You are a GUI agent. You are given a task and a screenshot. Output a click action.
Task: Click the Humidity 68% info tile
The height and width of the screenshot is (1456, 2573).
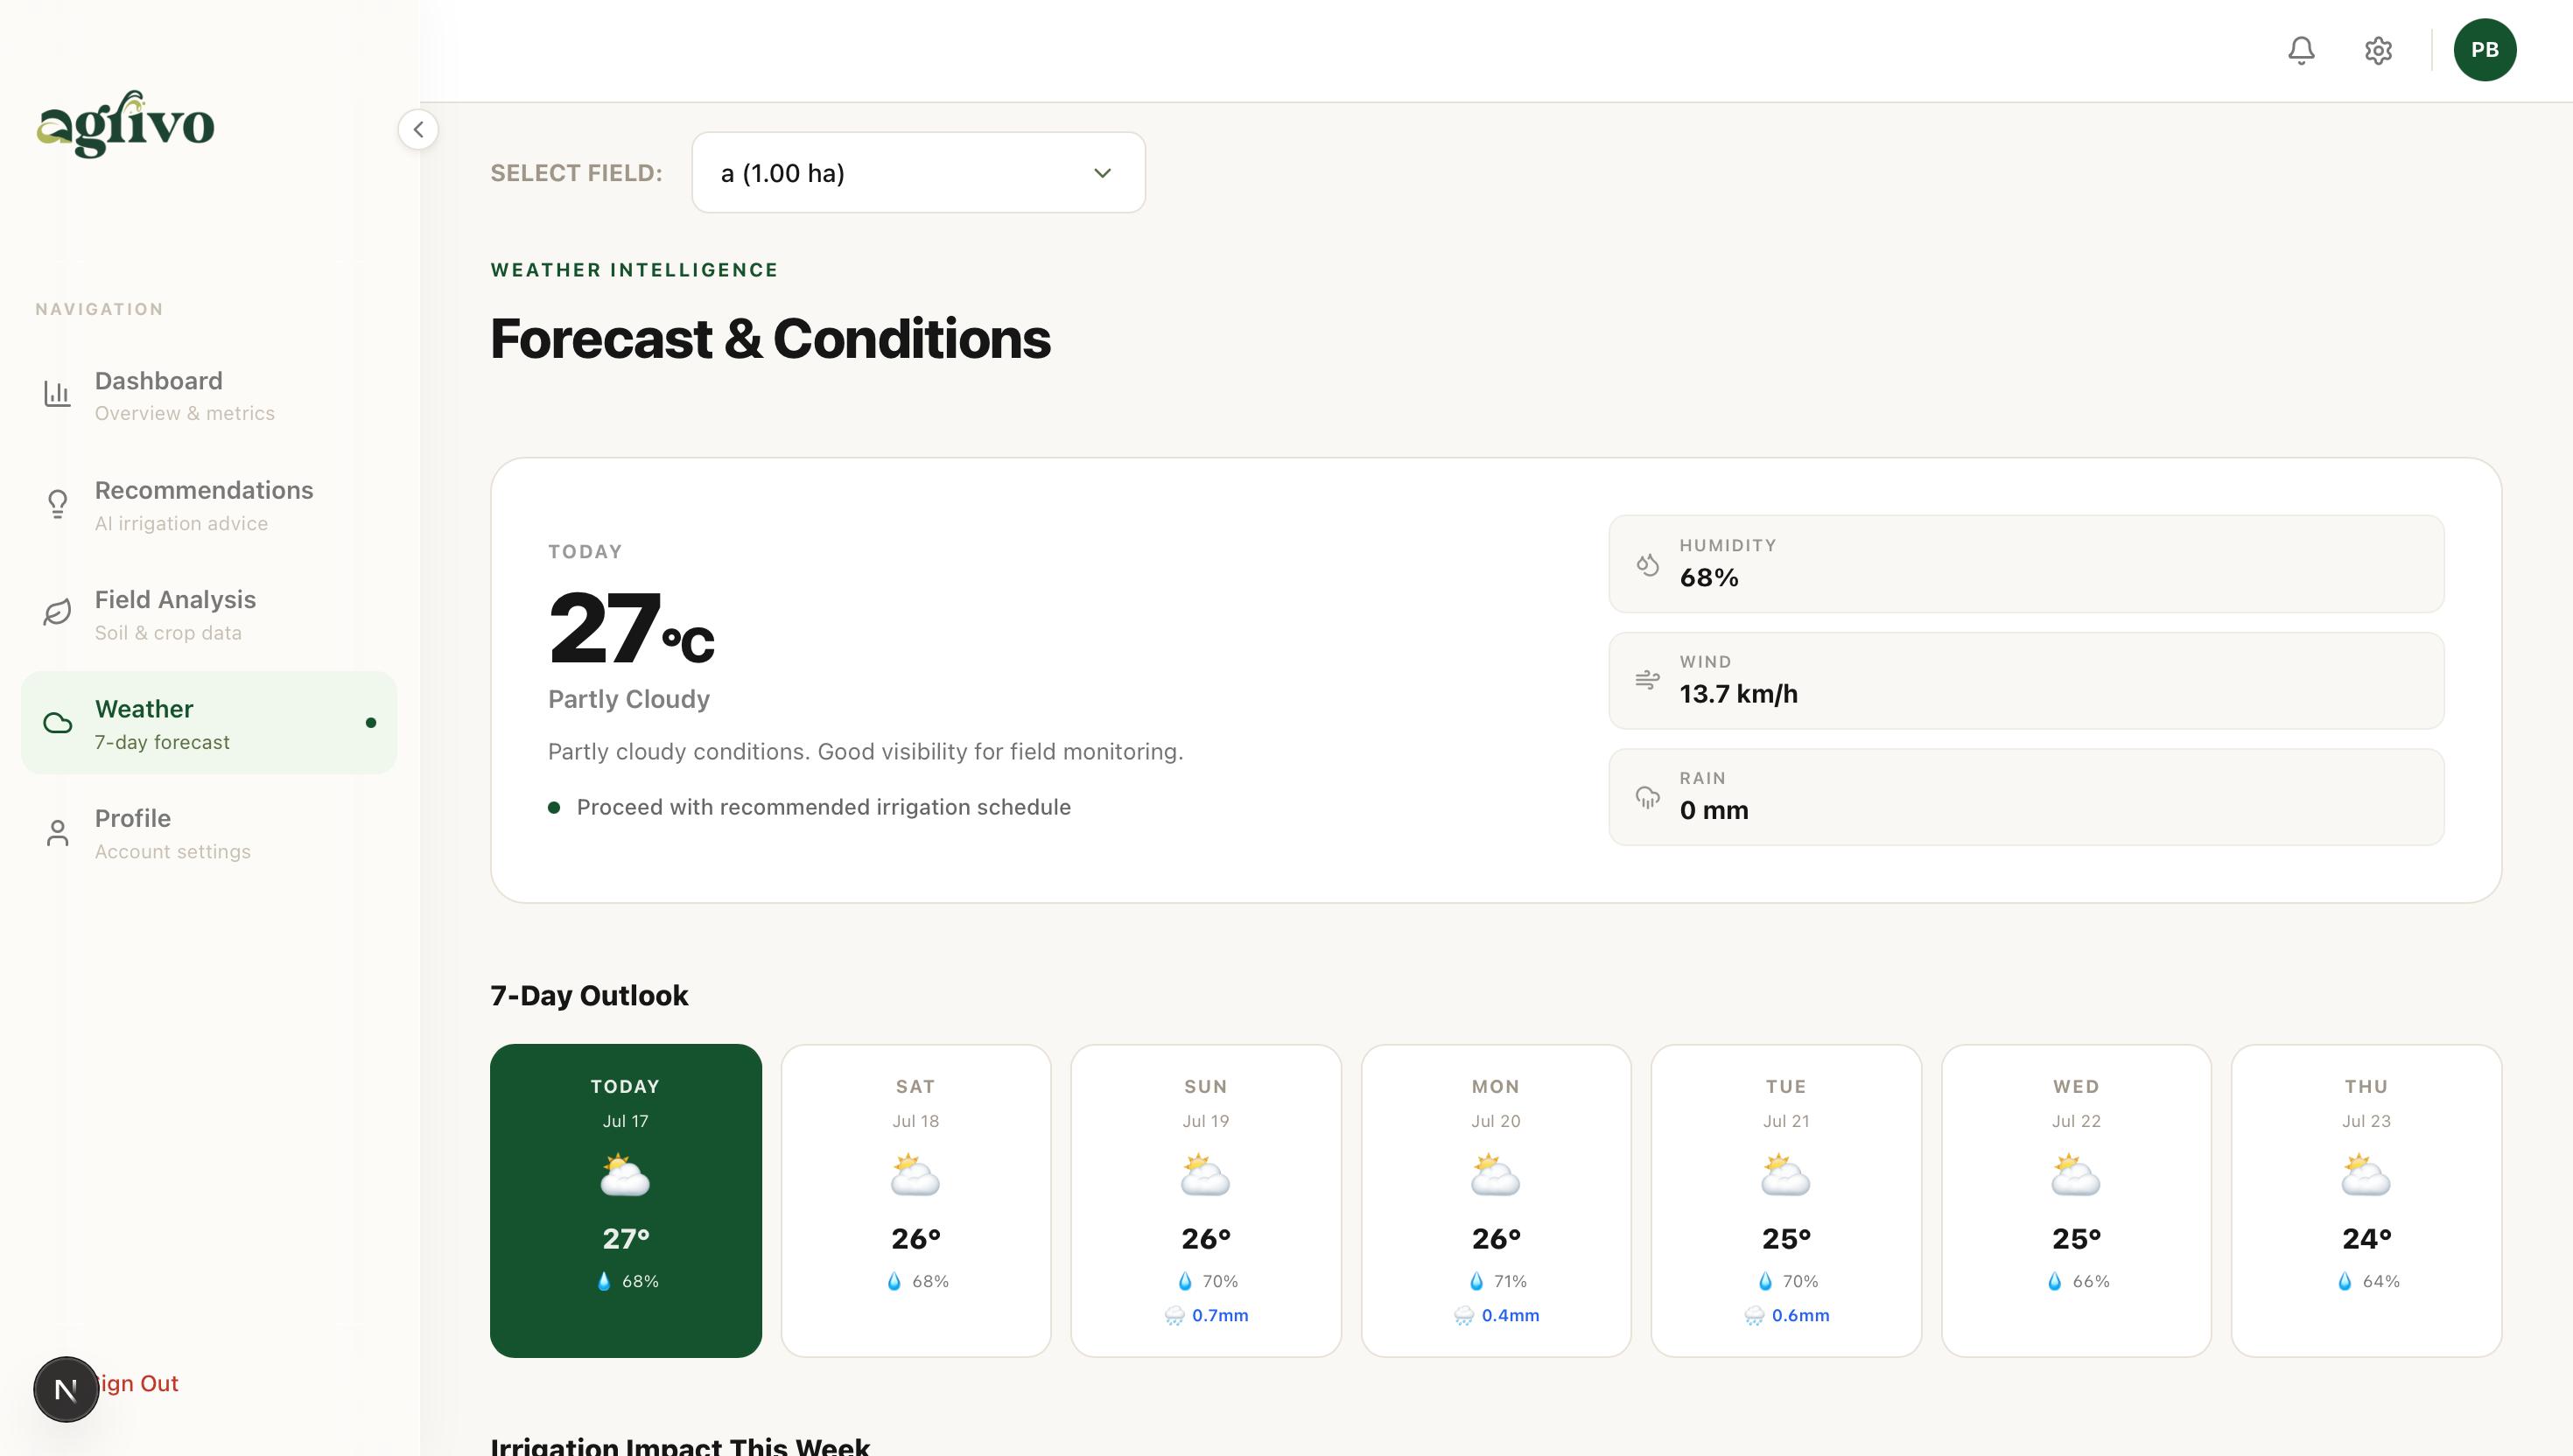(2026, 564)
